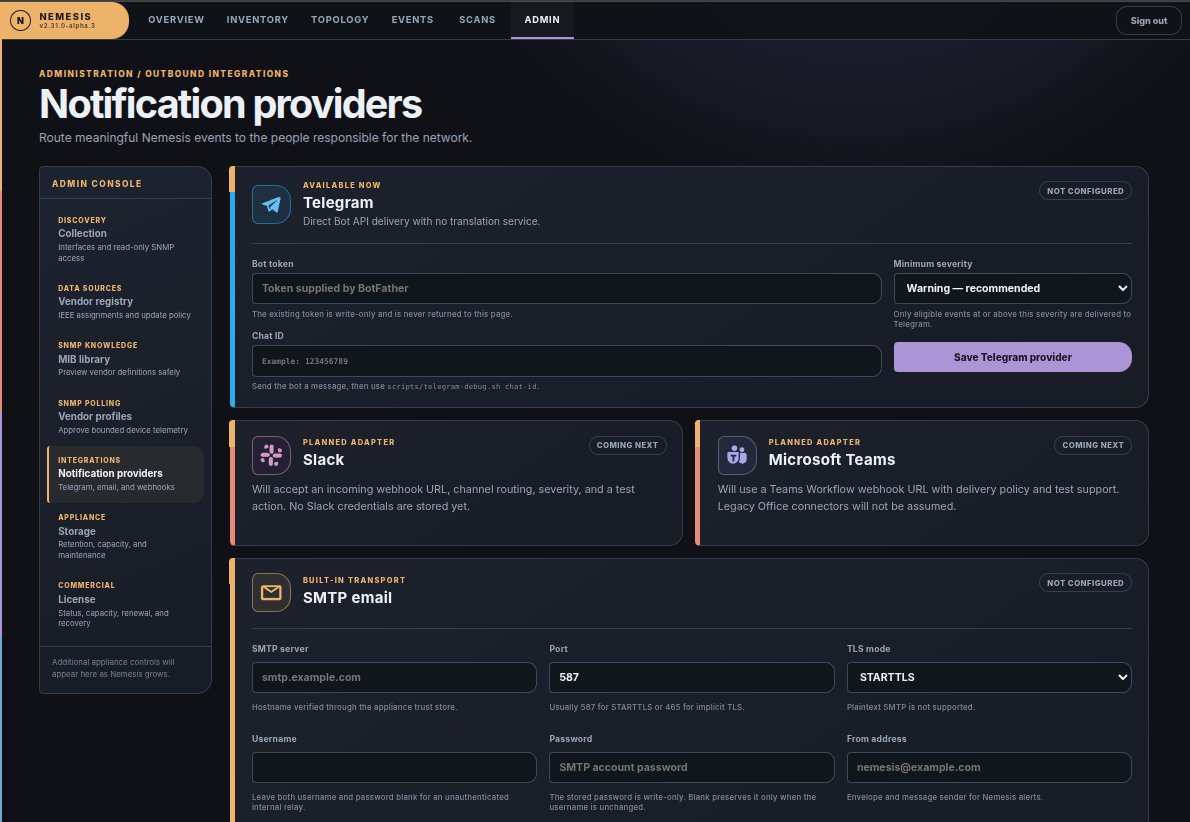Click Telegram's NOT CONFIGURED badge

tap(1085, 191)
